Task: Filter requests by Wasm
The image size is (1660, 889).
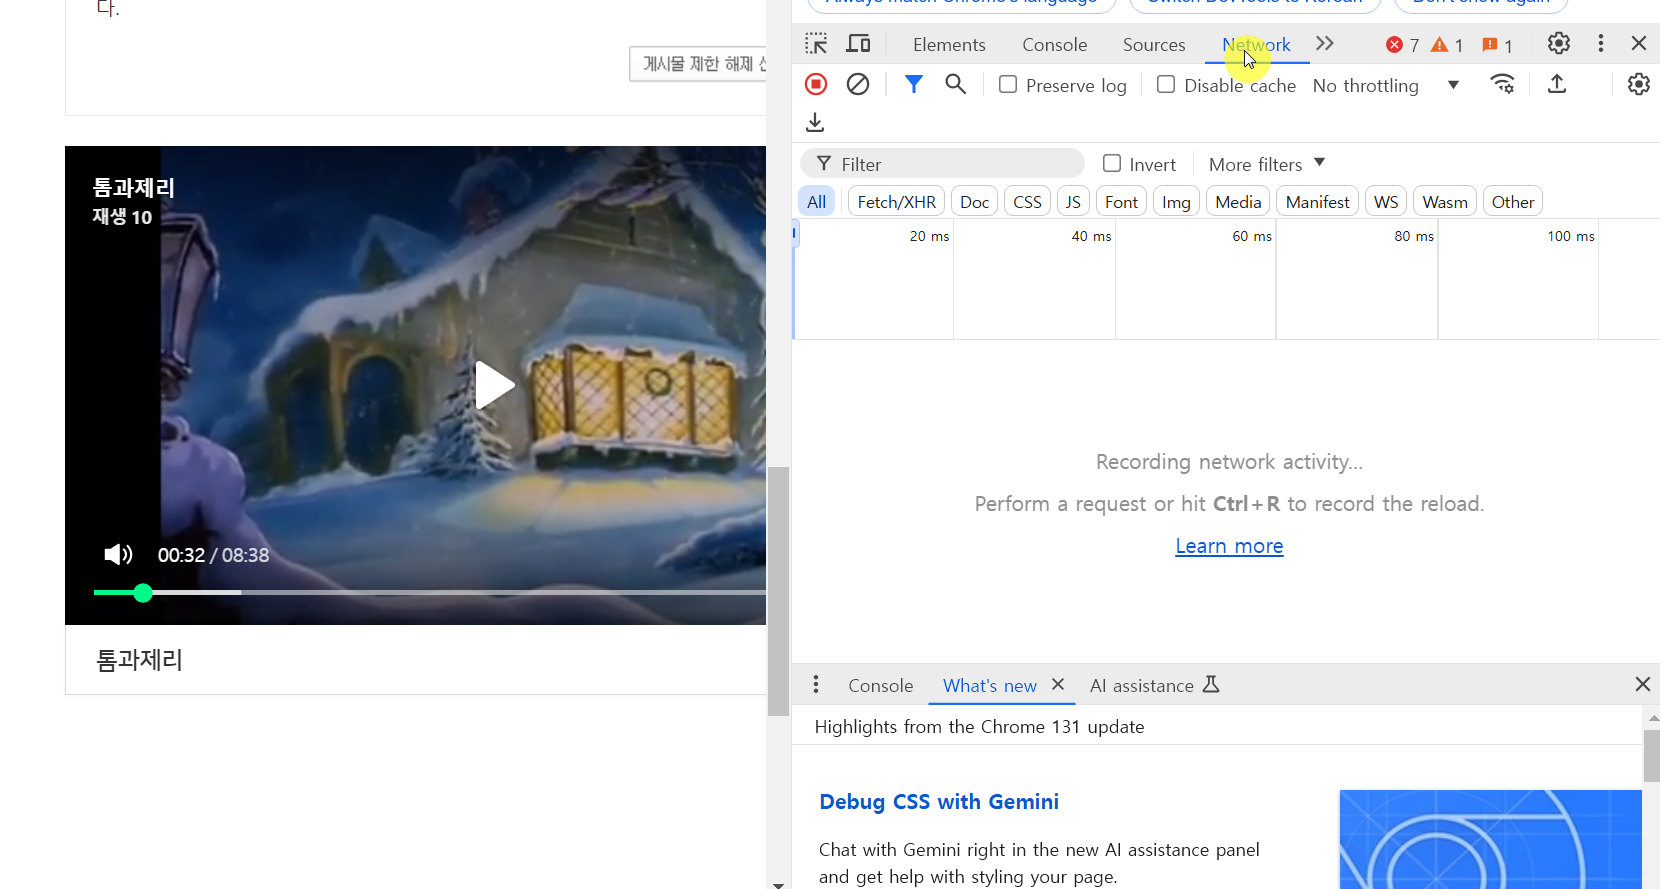Action: (1445, 202)
